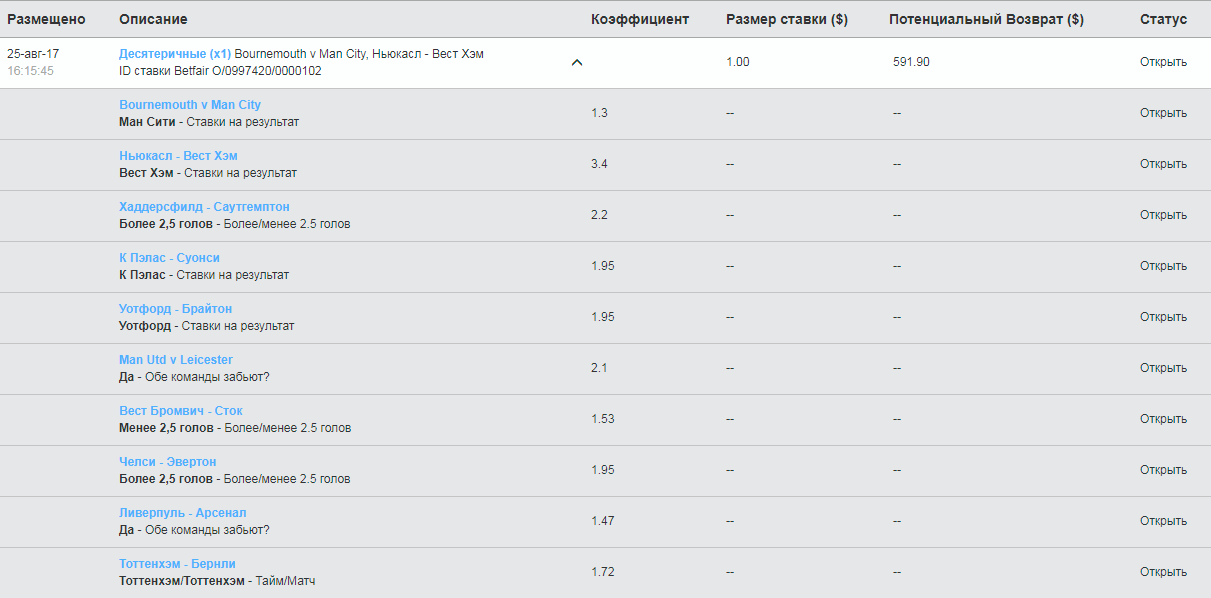Screen dimensions: 1211x598
Task: Open the Тоттенхэм - Бернли match link
Action: (177, 564)
